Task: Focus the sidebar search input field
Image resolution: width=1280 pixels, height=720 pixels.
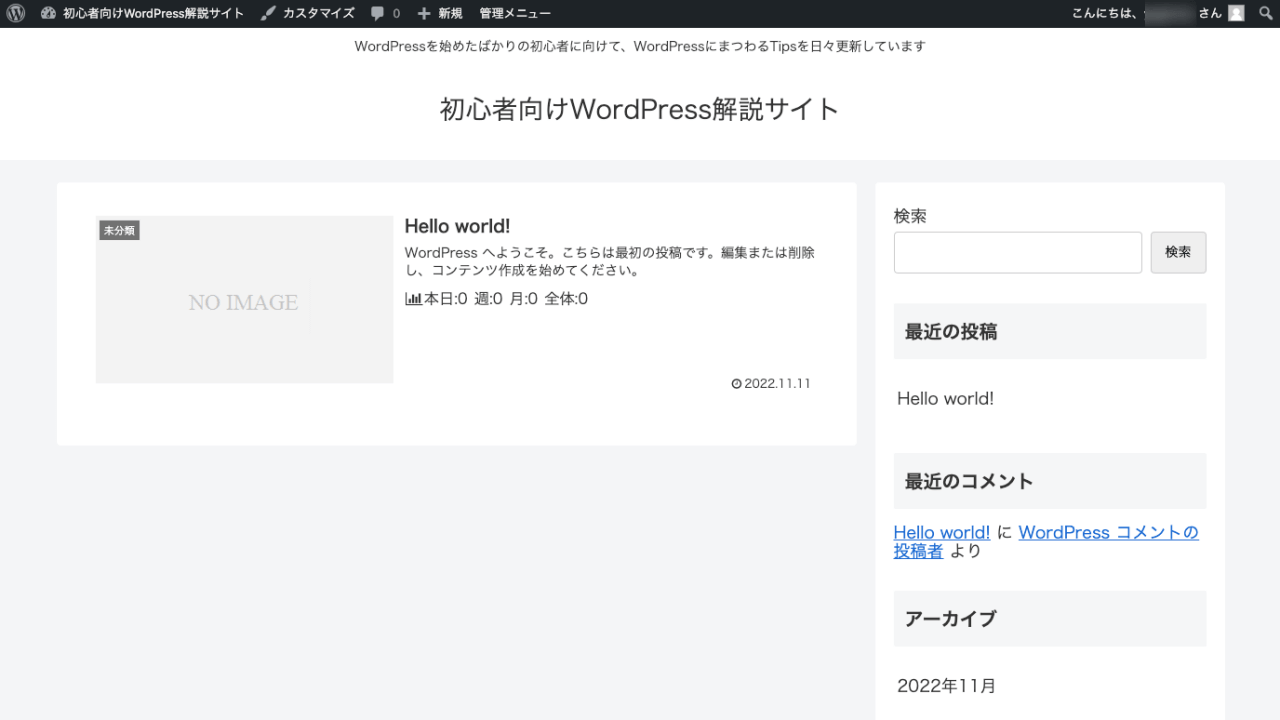Action: 1018,252
